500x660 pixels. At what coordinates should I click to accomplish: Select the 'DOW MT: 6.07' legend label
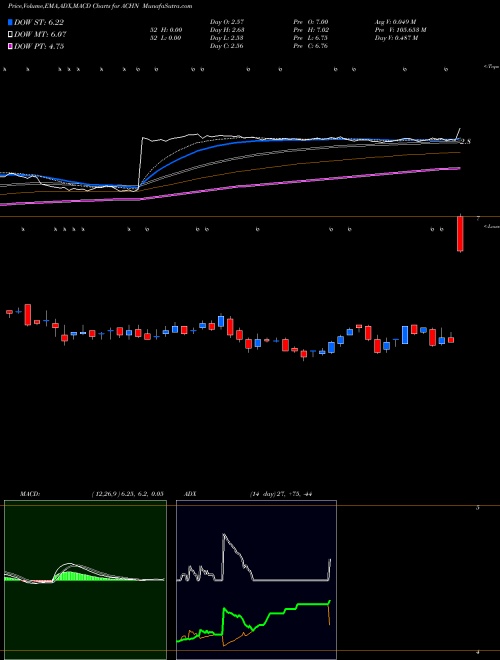[40, 35]
